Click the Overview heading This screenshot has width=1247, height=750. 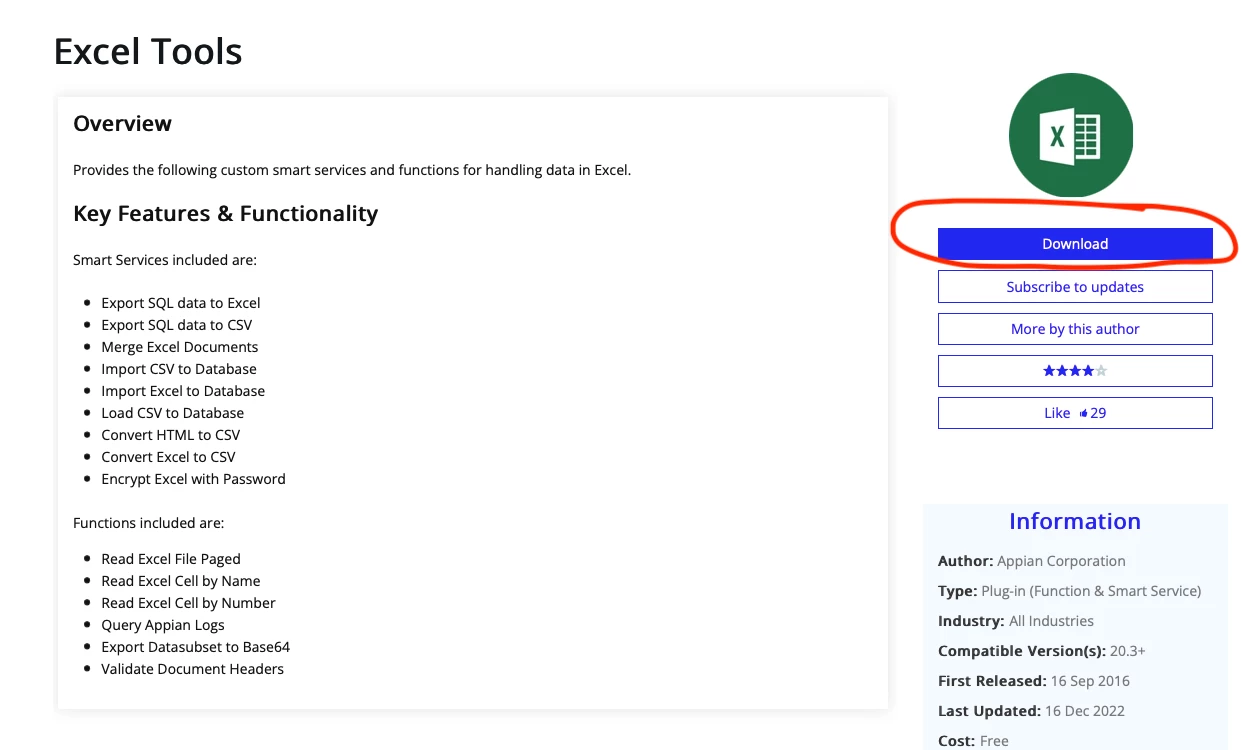(122, 124)
